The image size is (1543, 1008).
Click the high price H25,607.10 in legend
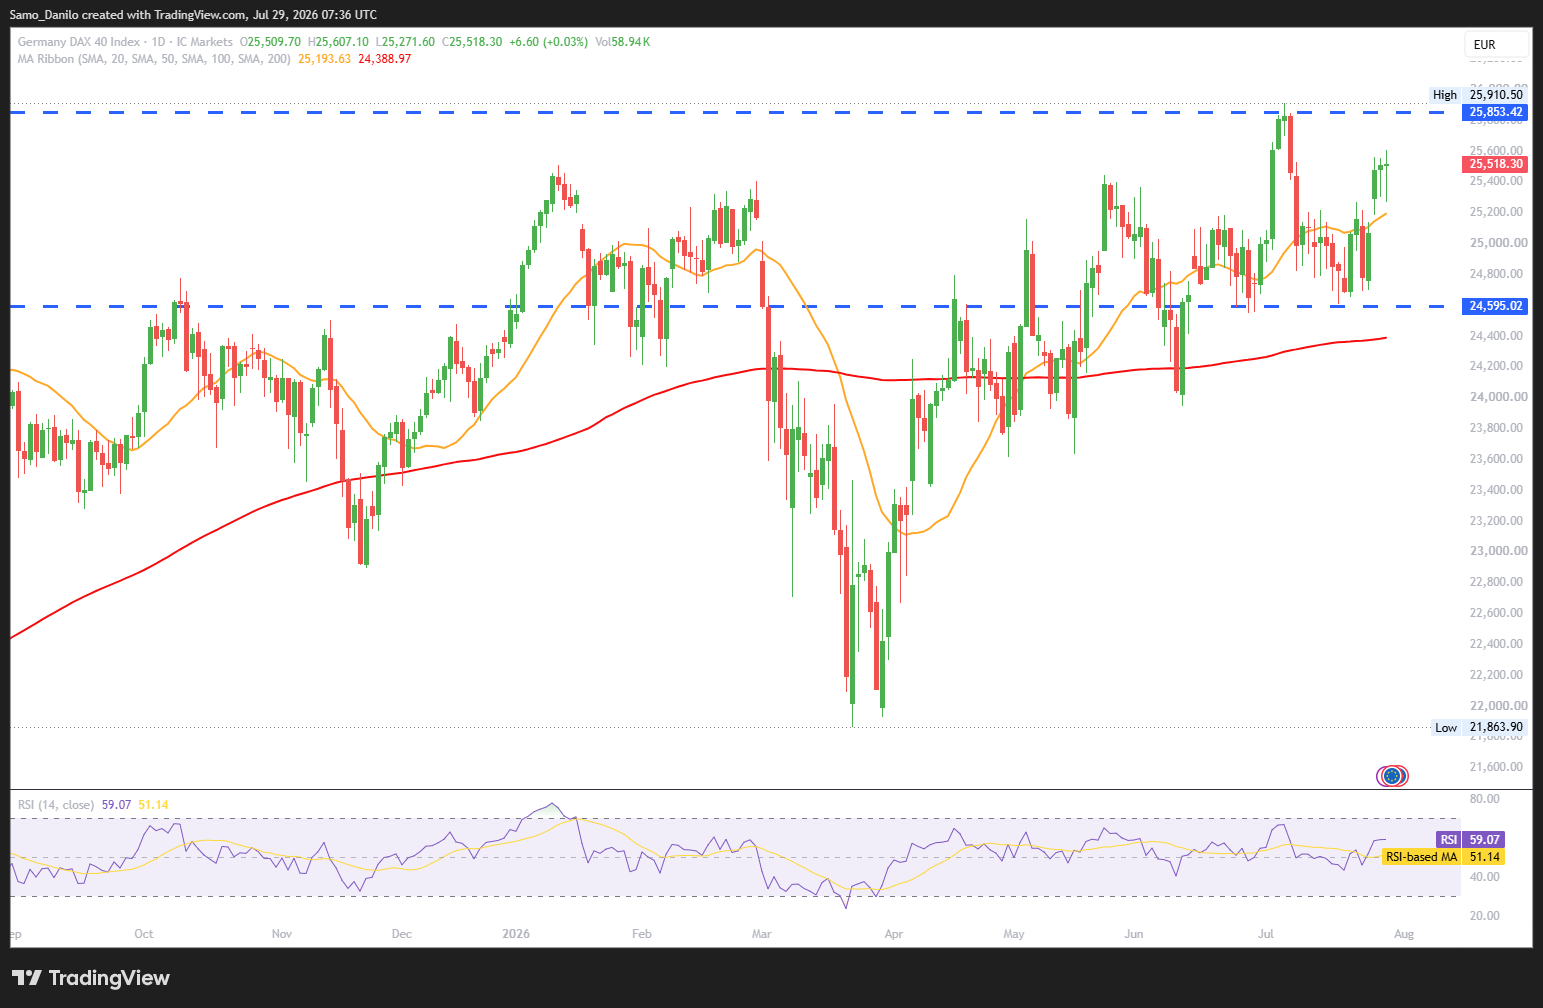coord(338,42)
